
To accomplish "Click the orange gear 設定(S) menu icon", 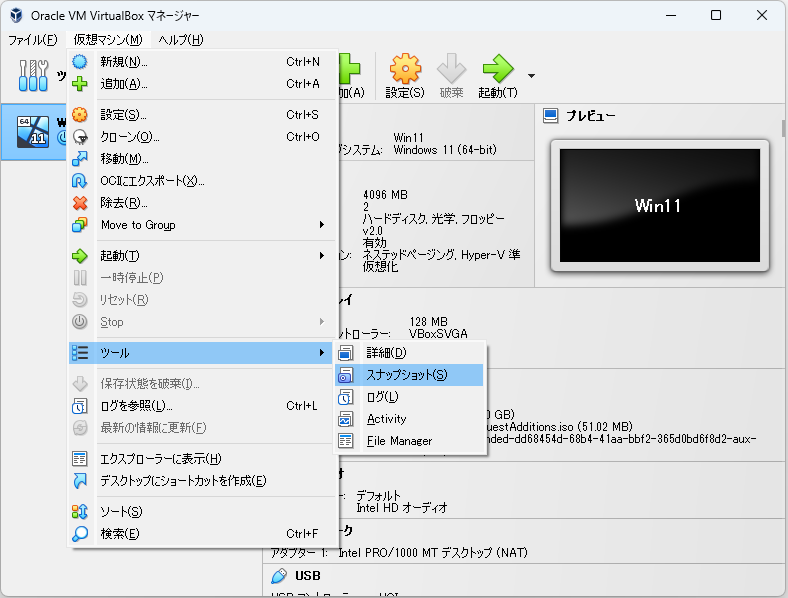I will coord(79,115).
